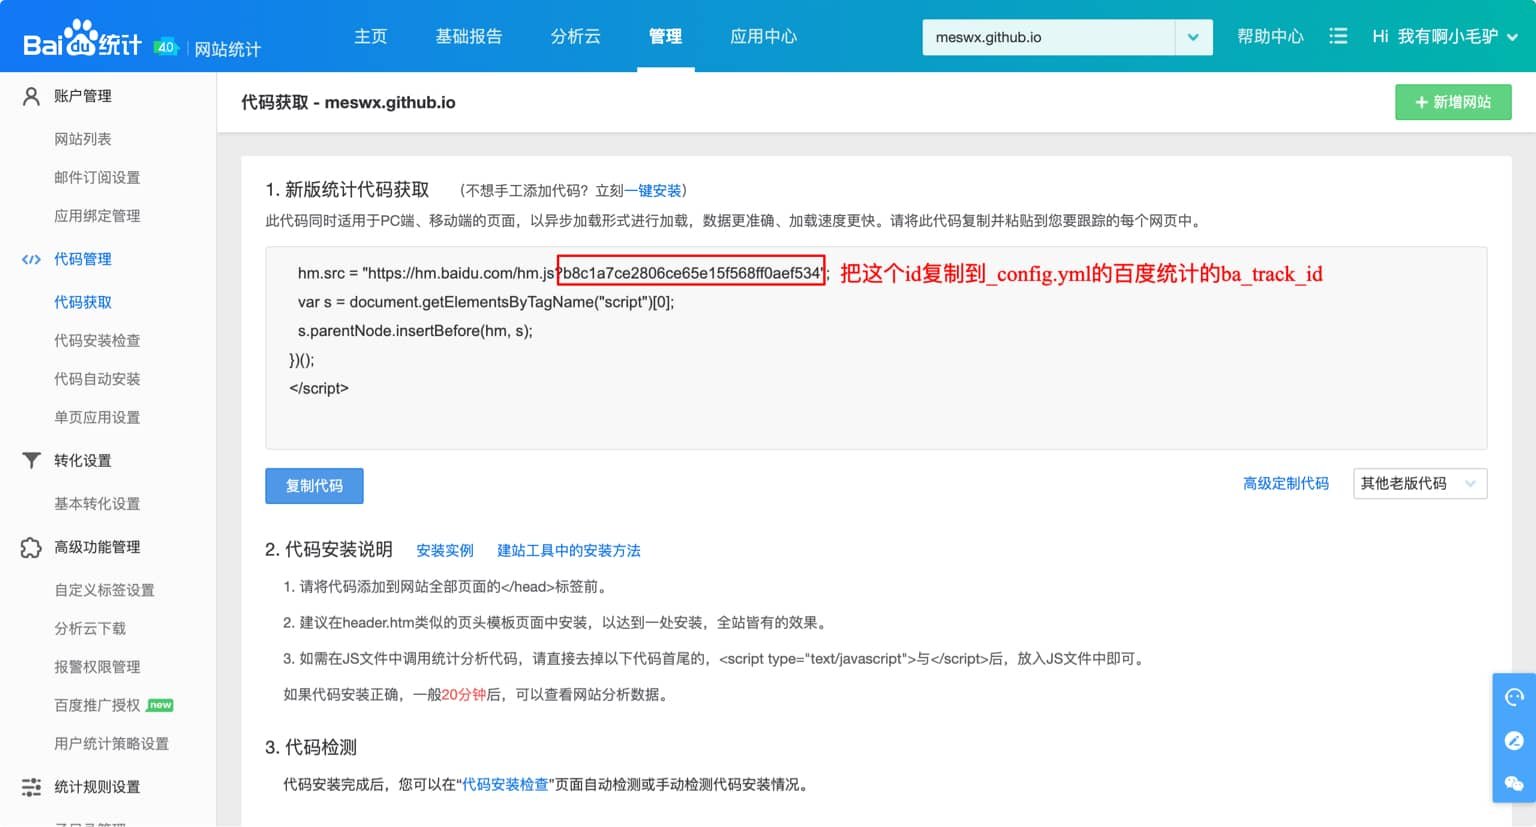The height and width of the screenshot is (827, 1536).
Task: Click the 代码管理 code brackets icon
Action: tap(31, 259)
